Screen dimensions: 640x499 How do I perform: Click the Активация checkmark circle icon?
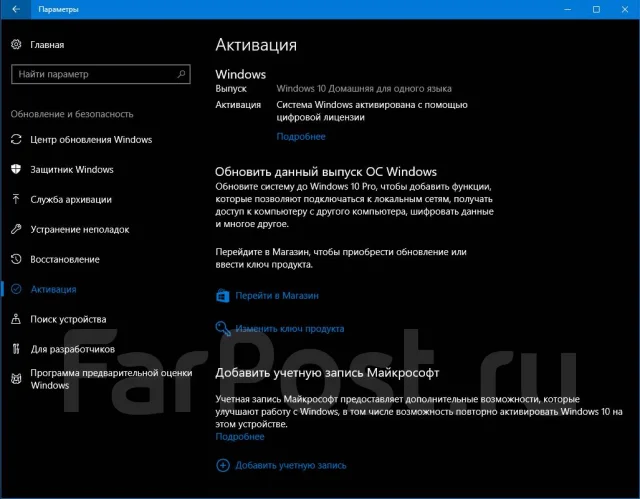[x=16, y=289]
